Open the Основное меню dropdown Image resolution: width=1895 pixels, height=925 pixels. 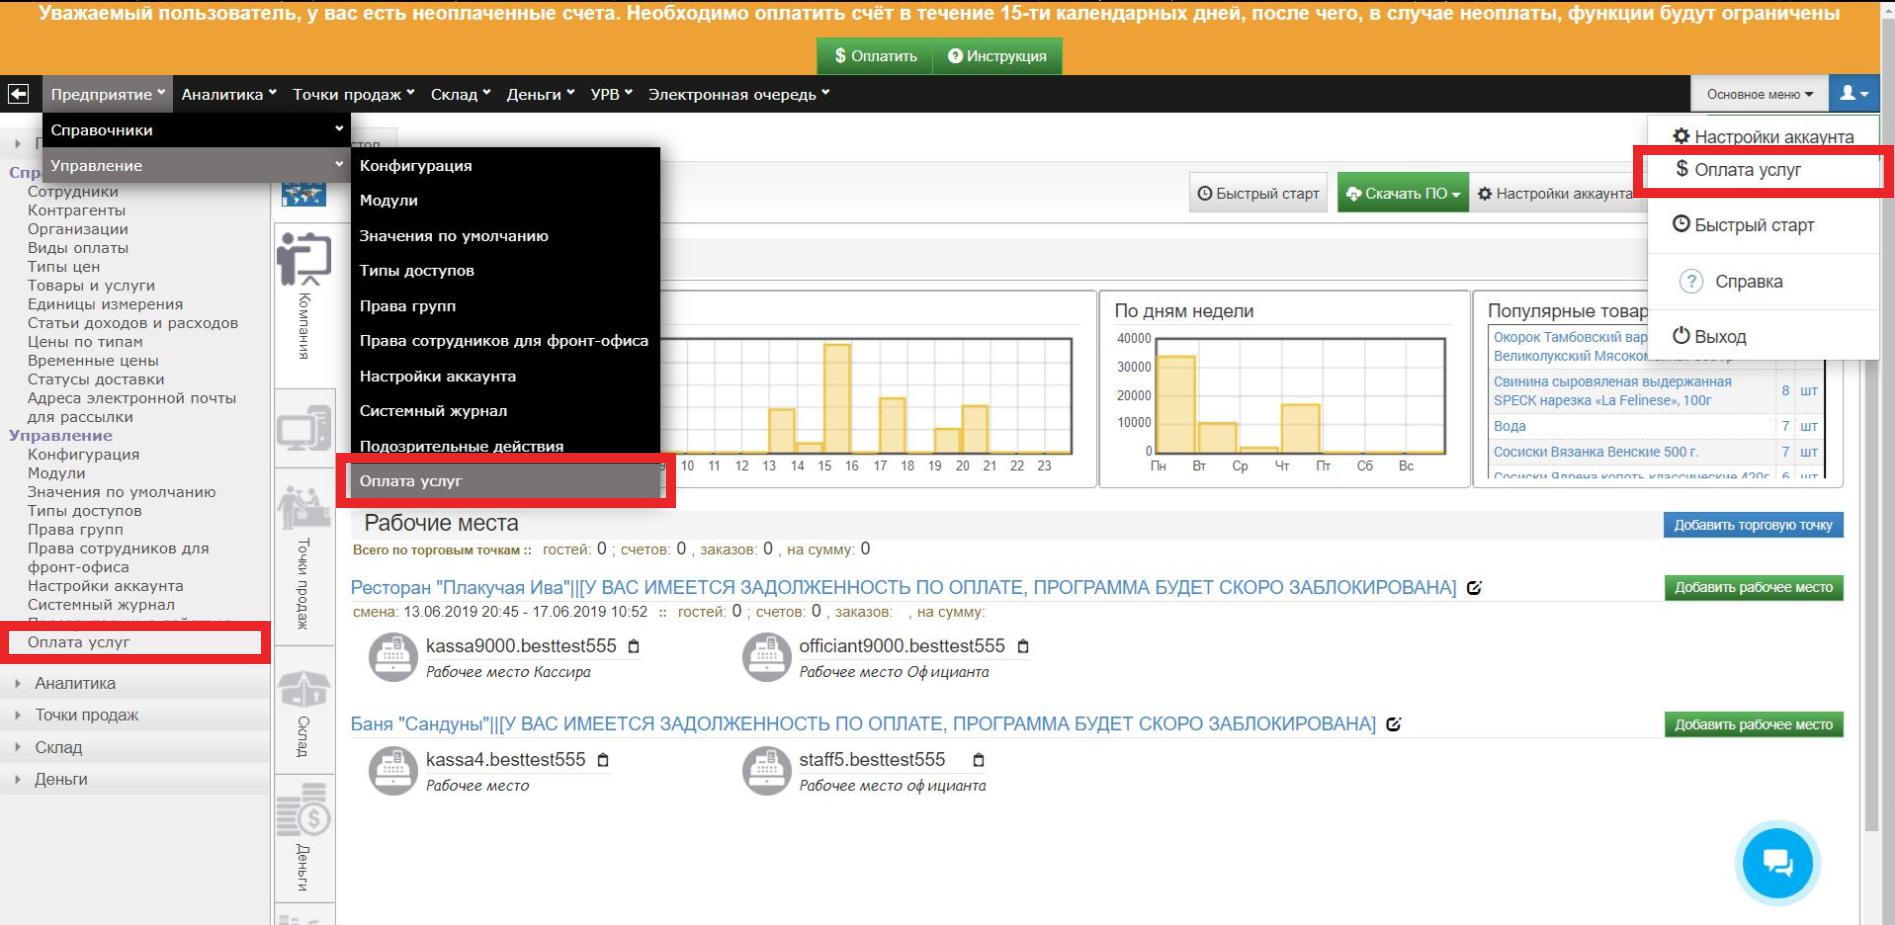(x=1759, y=94)
